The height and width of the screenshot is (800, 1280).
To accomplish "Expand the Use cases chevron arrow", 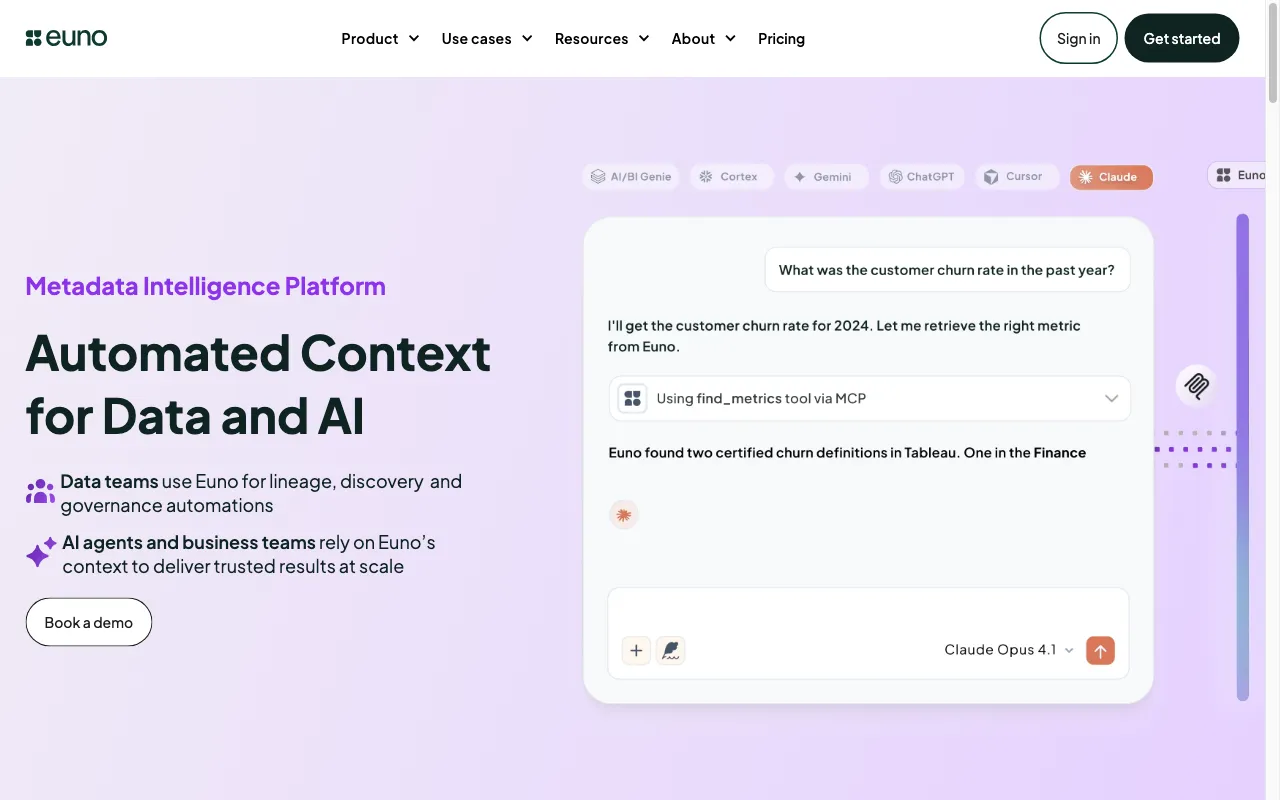I will [527, 38].
